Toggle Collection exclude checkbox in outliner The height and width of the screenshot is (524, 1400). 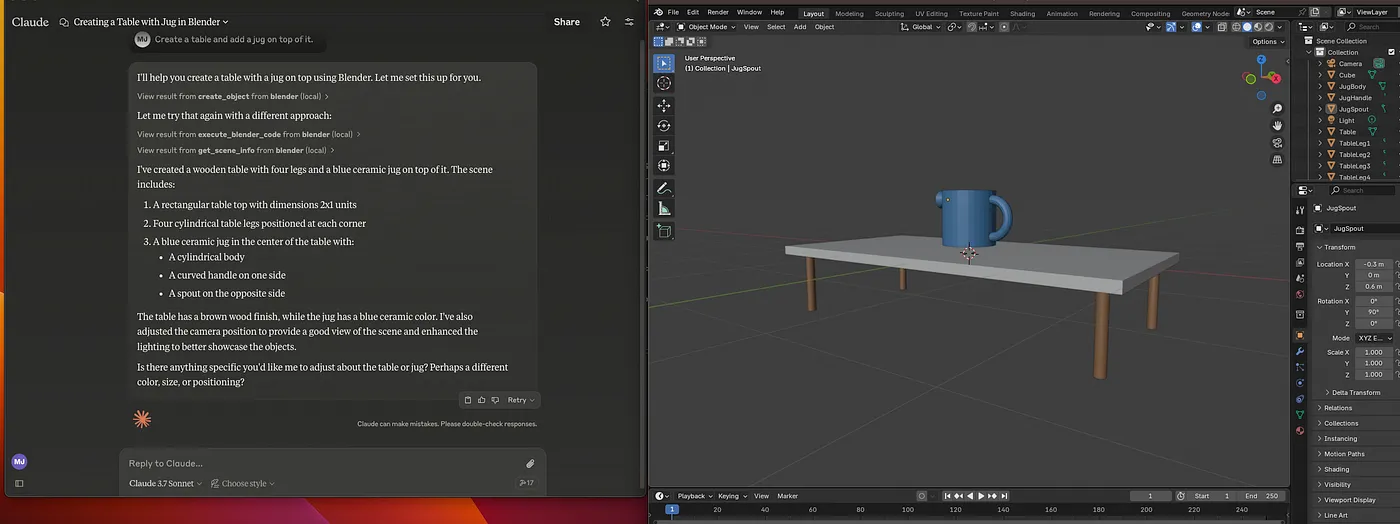point(1391,52)
